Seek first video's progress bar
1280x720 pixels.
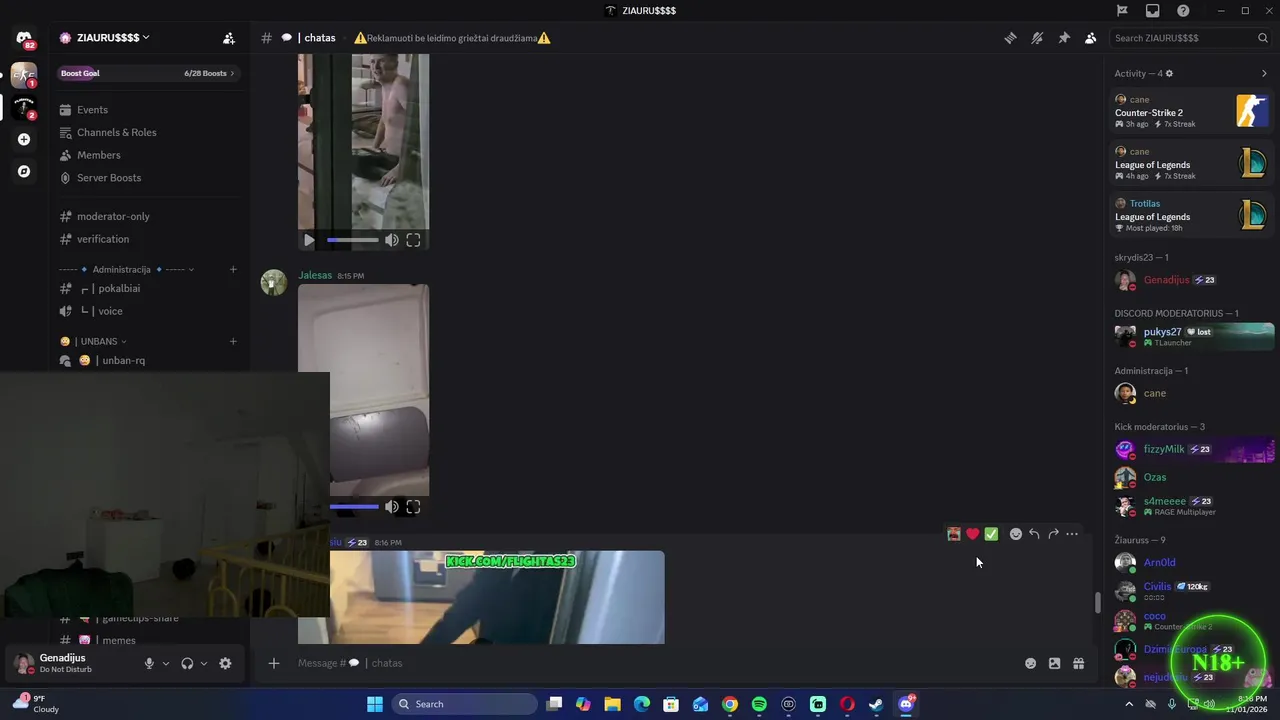tap(353, 240)
